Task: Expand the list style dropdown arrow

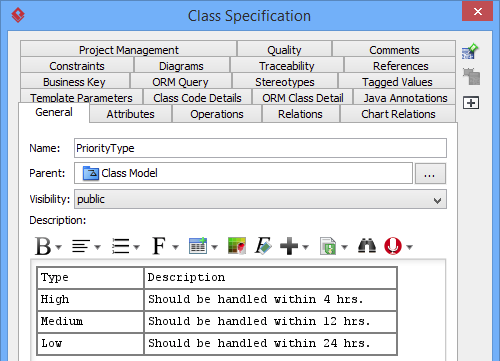Action: (x=136, y=247)
